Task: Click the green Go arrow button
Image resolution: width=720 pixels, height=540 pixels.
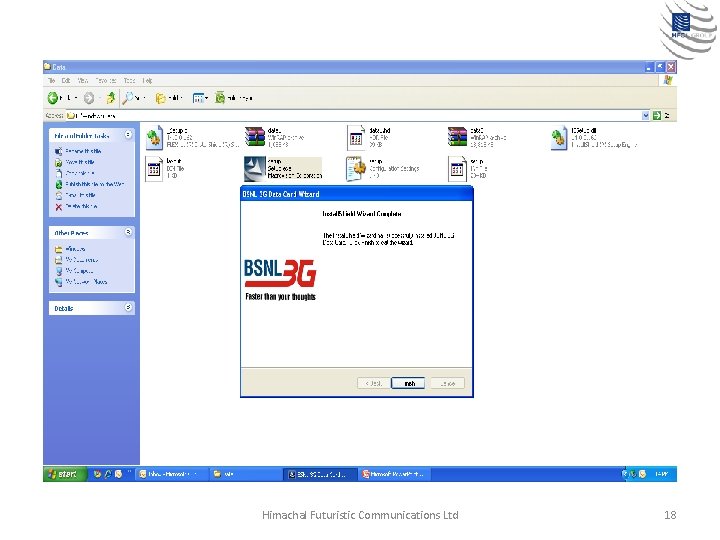Action: click(x=657, y=116)
